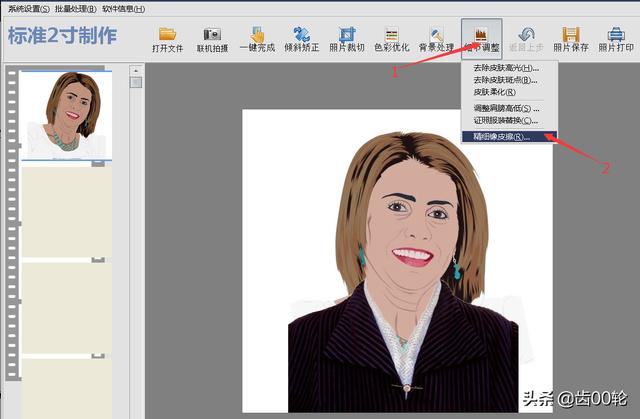Open the 背景处理 background processing tool
The image size is (640, 419).
click(436, 38)
